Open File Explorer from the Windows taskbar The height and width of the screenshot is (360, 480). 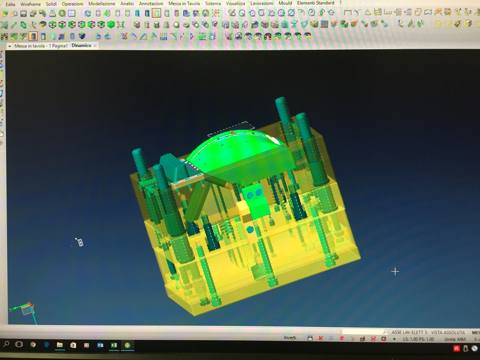pyautogui.click(x=60, y=345)
